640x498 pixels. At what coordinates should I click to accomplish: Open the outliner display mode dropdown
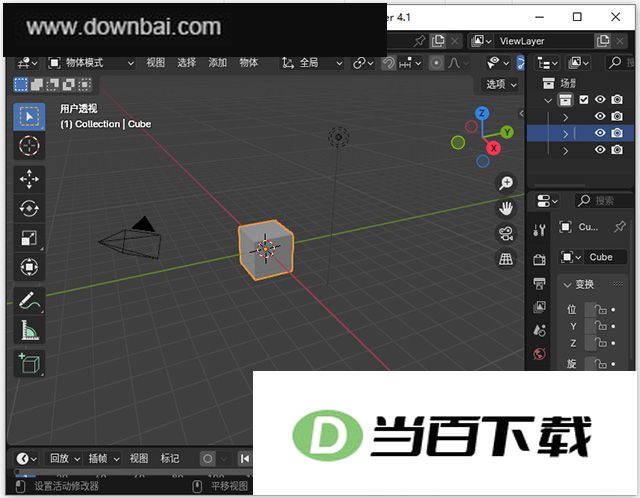tap(580, 63)
